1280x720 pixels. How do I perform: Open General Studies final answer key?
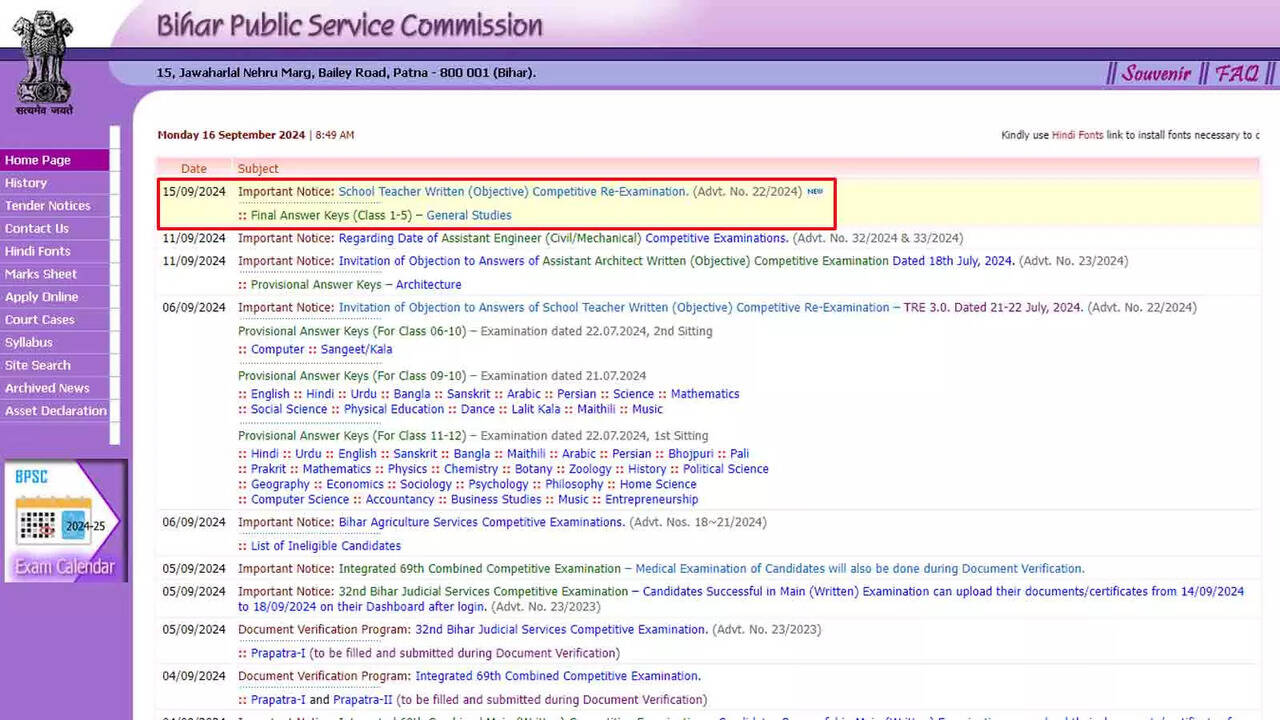click(x=468, y=215)
